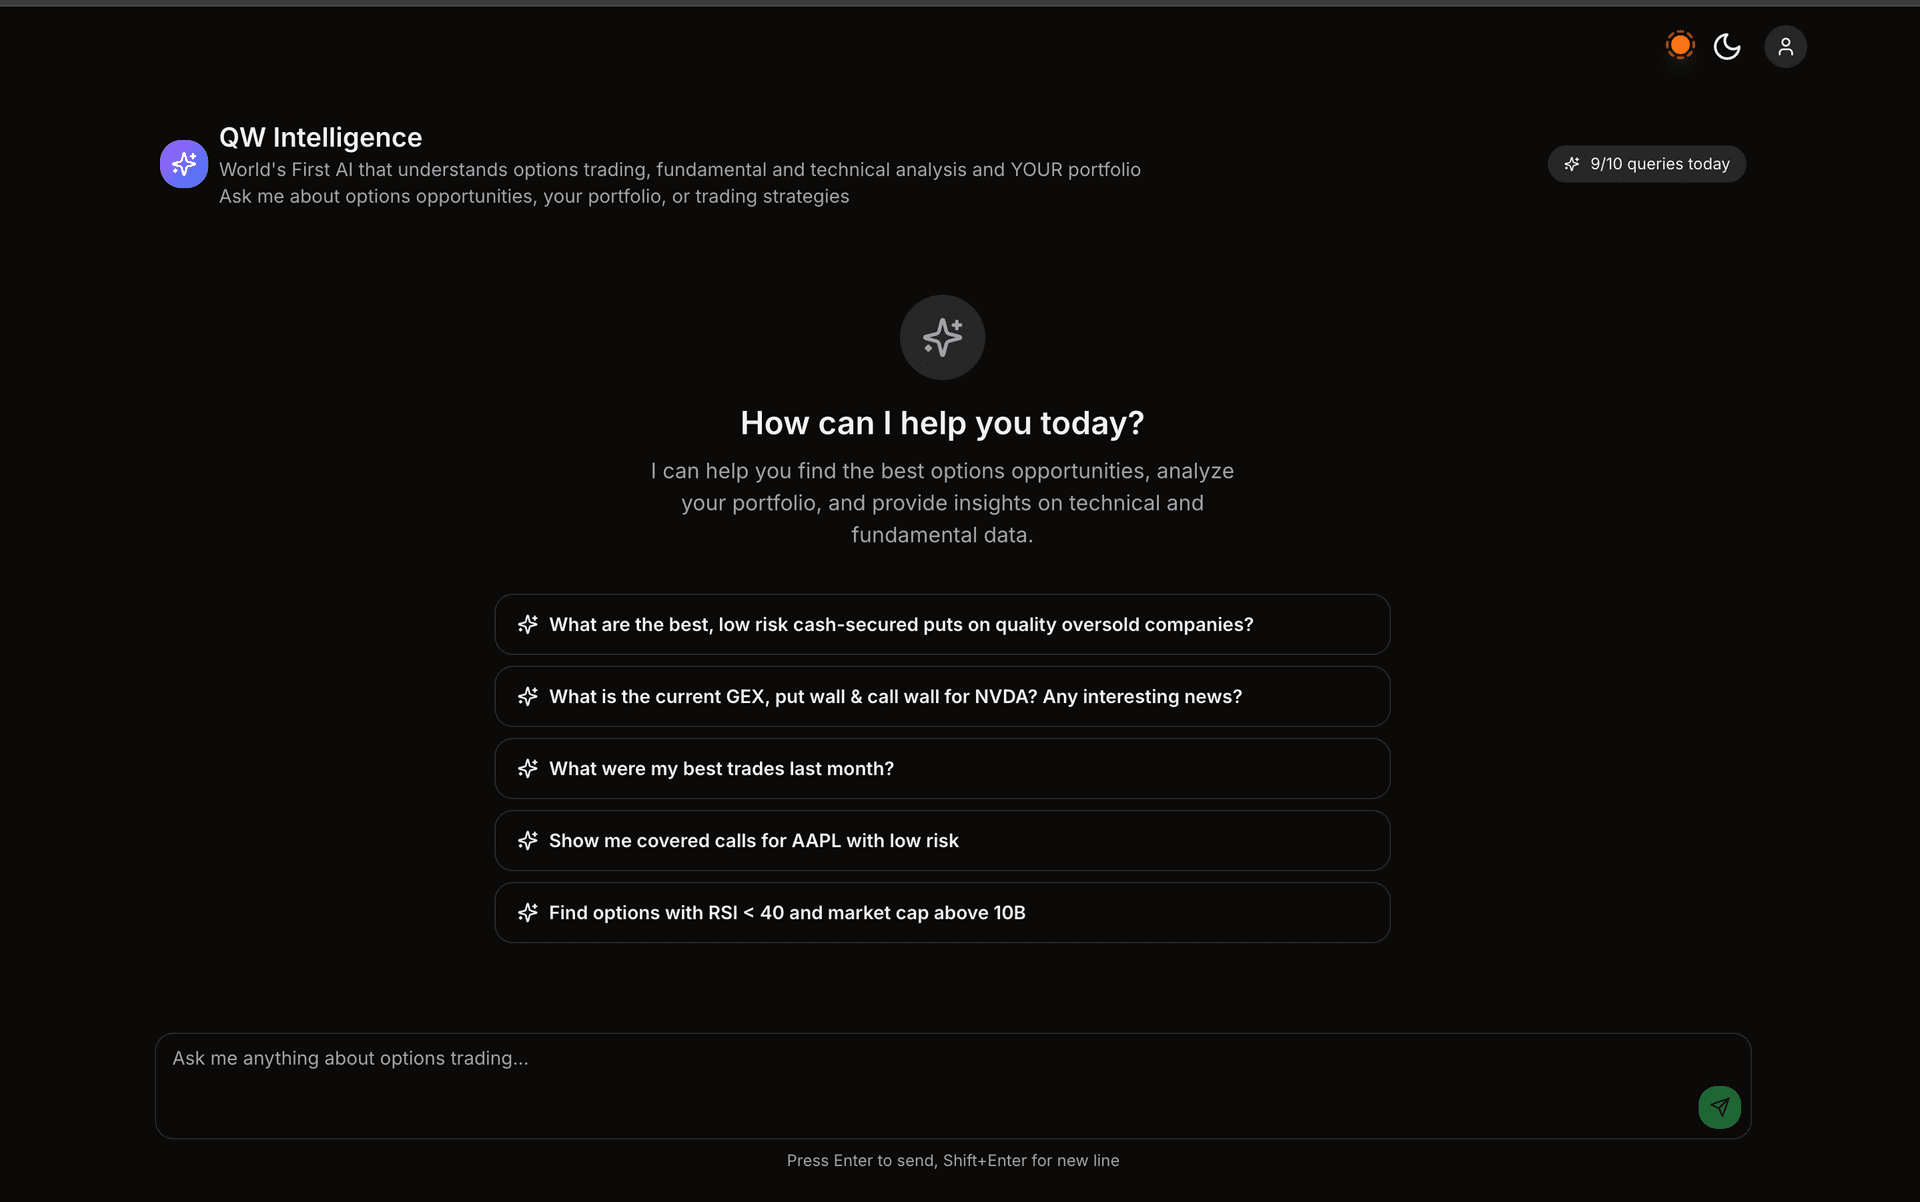Click the QW Intelligence sparkle logo

coord(183,163)
